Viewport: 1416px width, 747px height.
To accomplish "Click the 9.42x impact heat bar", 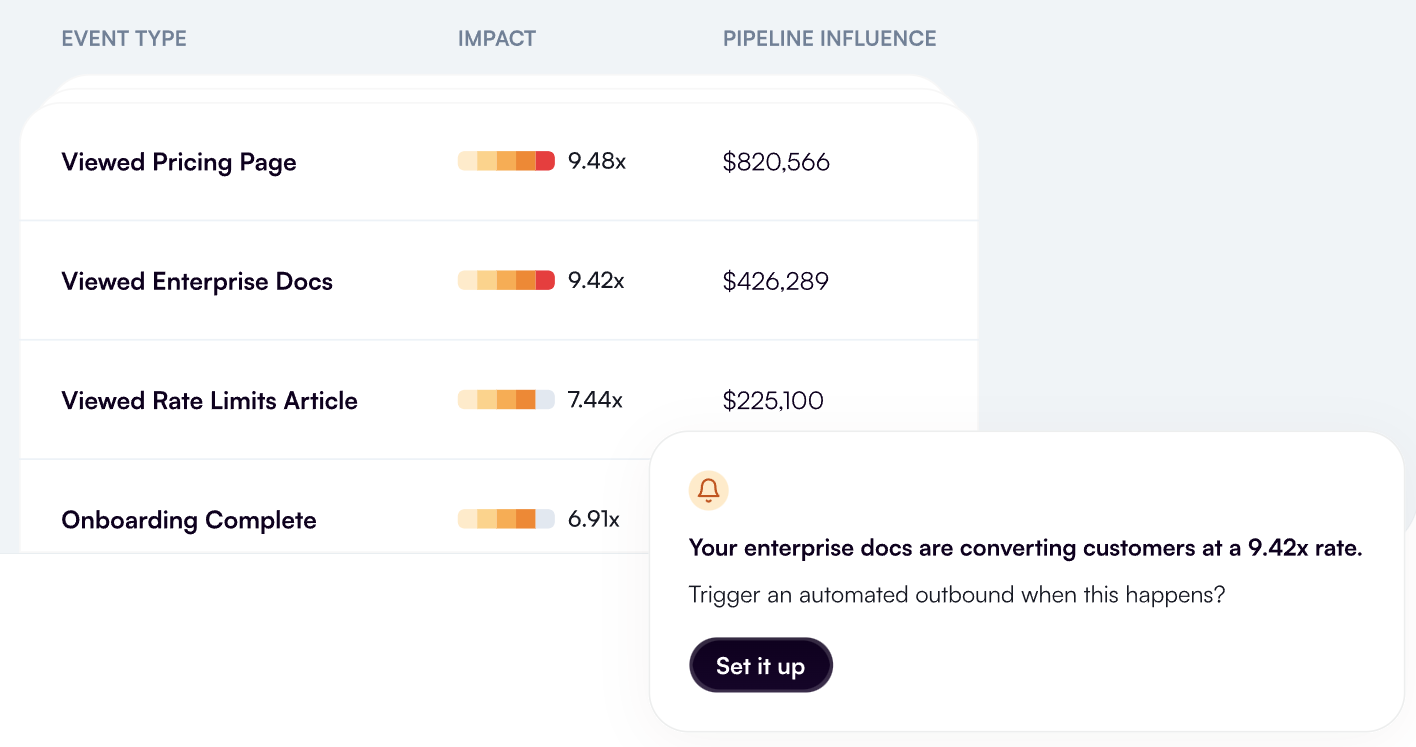I will (506, 281).
